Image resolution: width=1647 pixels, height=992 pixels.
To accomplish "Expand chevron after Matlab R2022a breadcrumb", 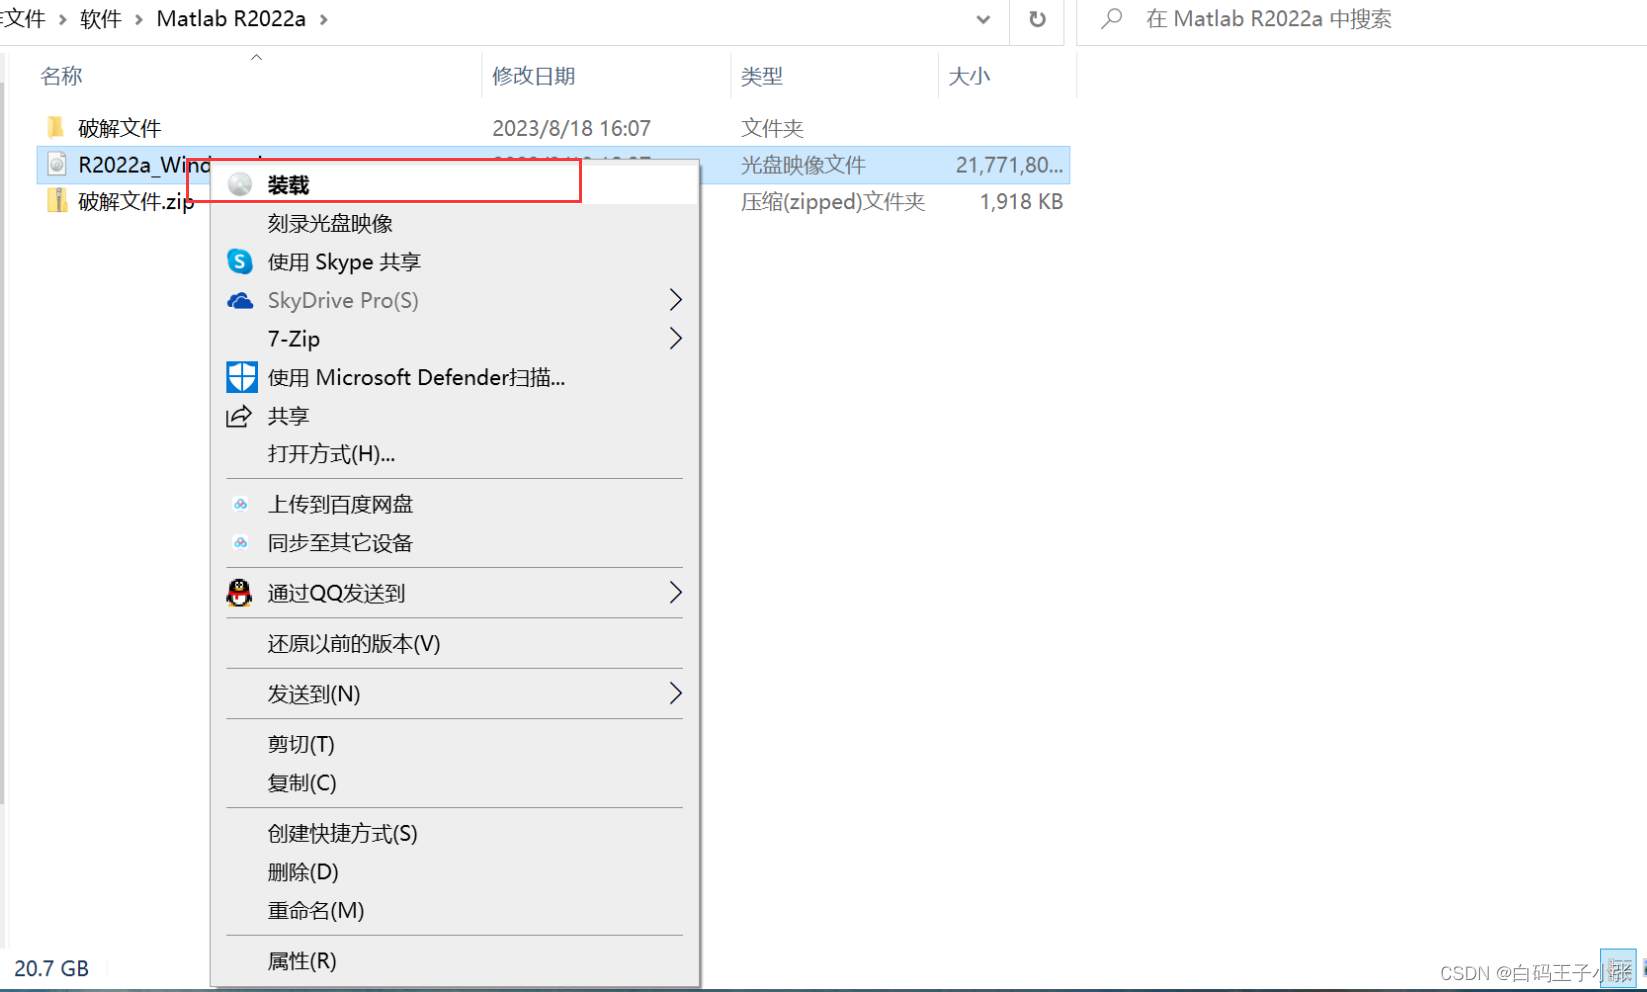I will point(323,19).
